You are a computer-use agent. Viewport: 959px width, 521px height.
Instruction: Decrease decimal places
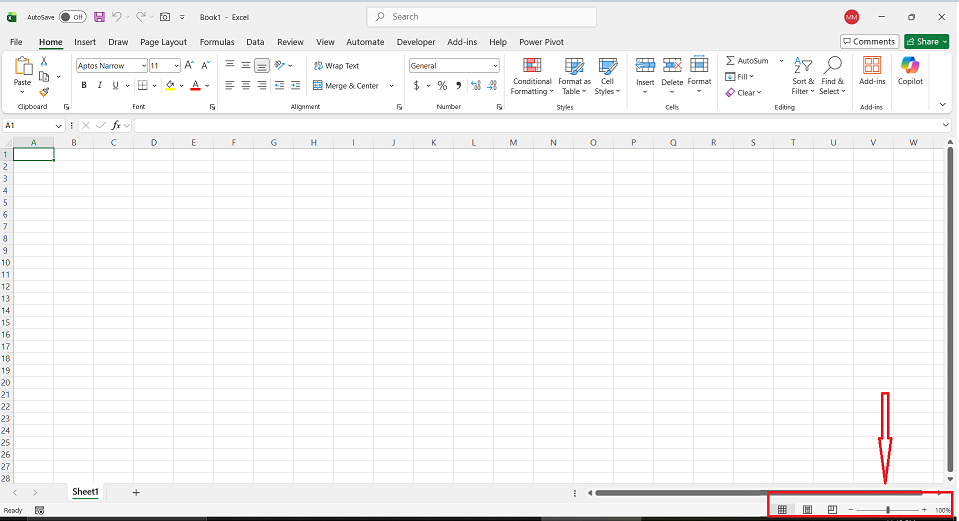[x=492, y=86]
